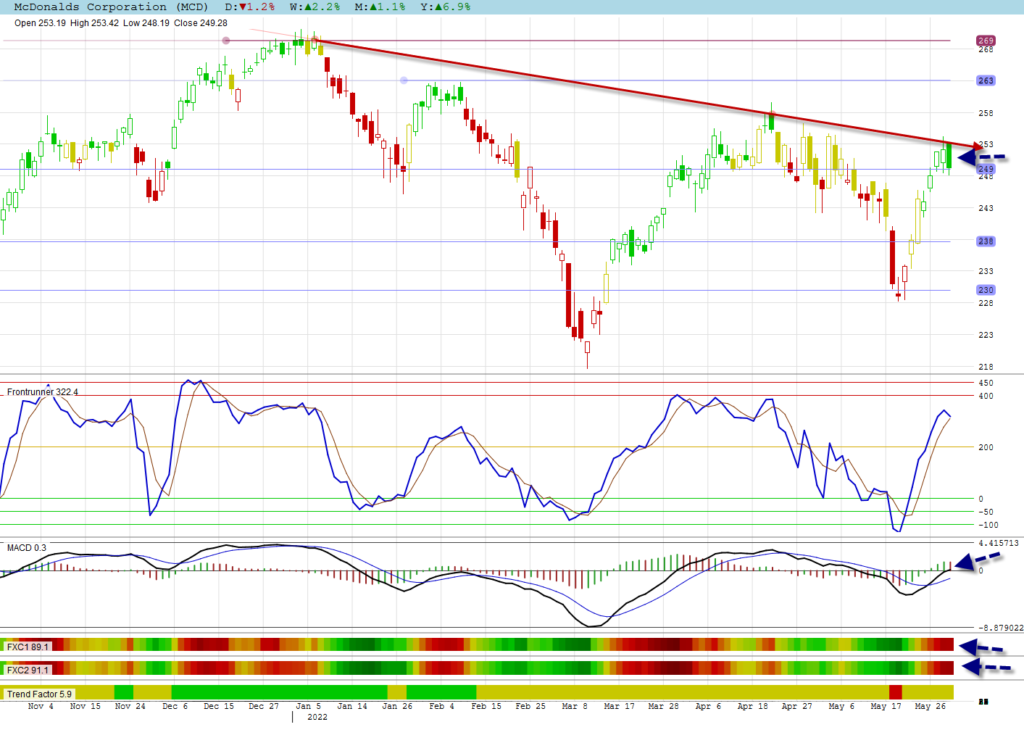Image resolution: width=1024 pixels, height=735 pixels.
Task: Select the daily change D: 1.2% value
Action: point(249,7)
